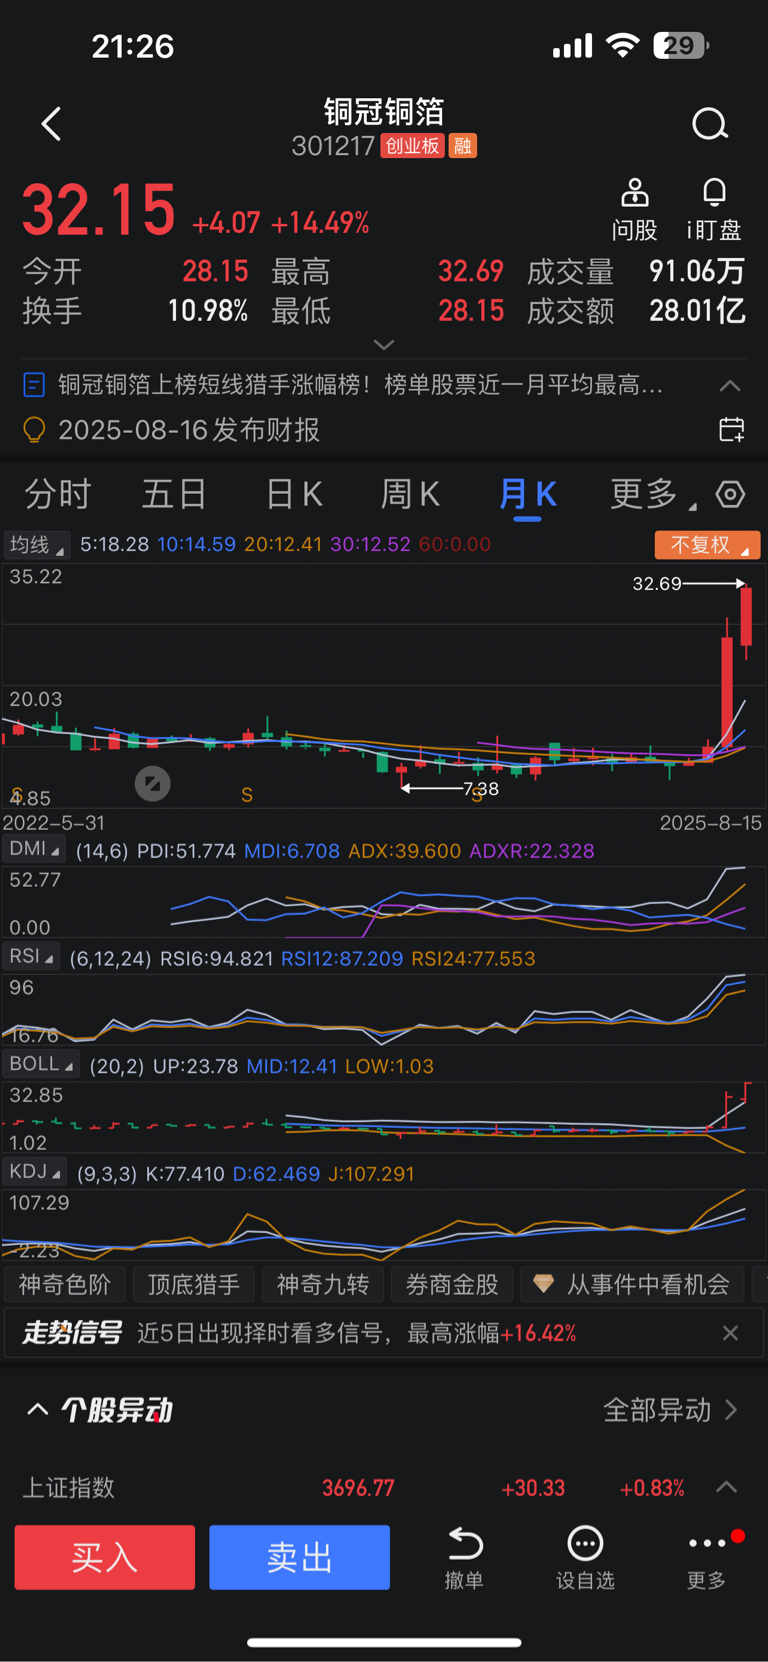
Task: Select 神奇色阶 feature chip
Action: (64, 1285)
